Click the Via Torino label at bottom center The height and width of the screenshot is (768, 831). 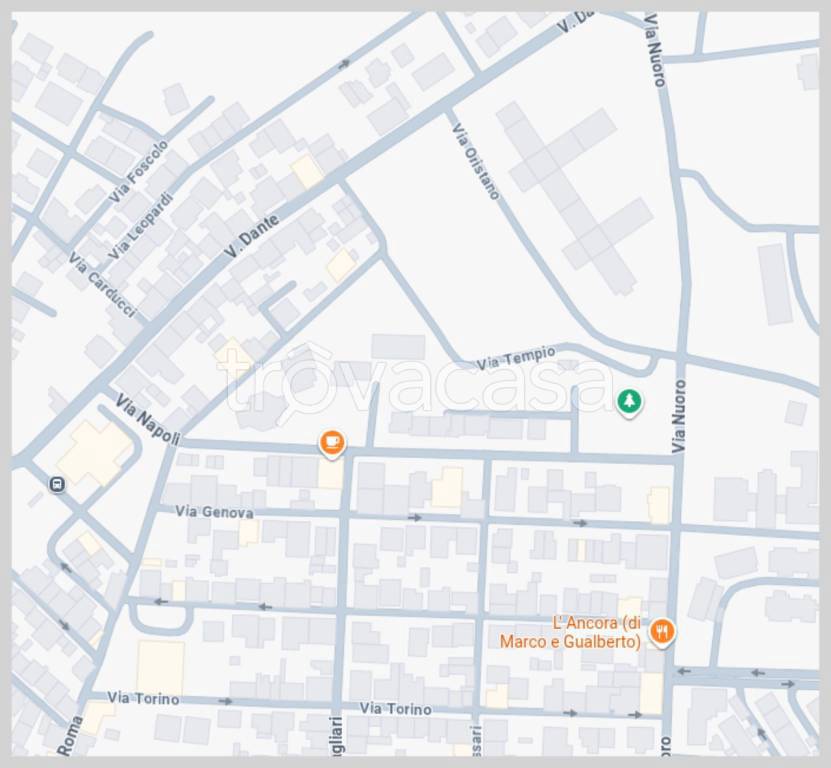396,708
